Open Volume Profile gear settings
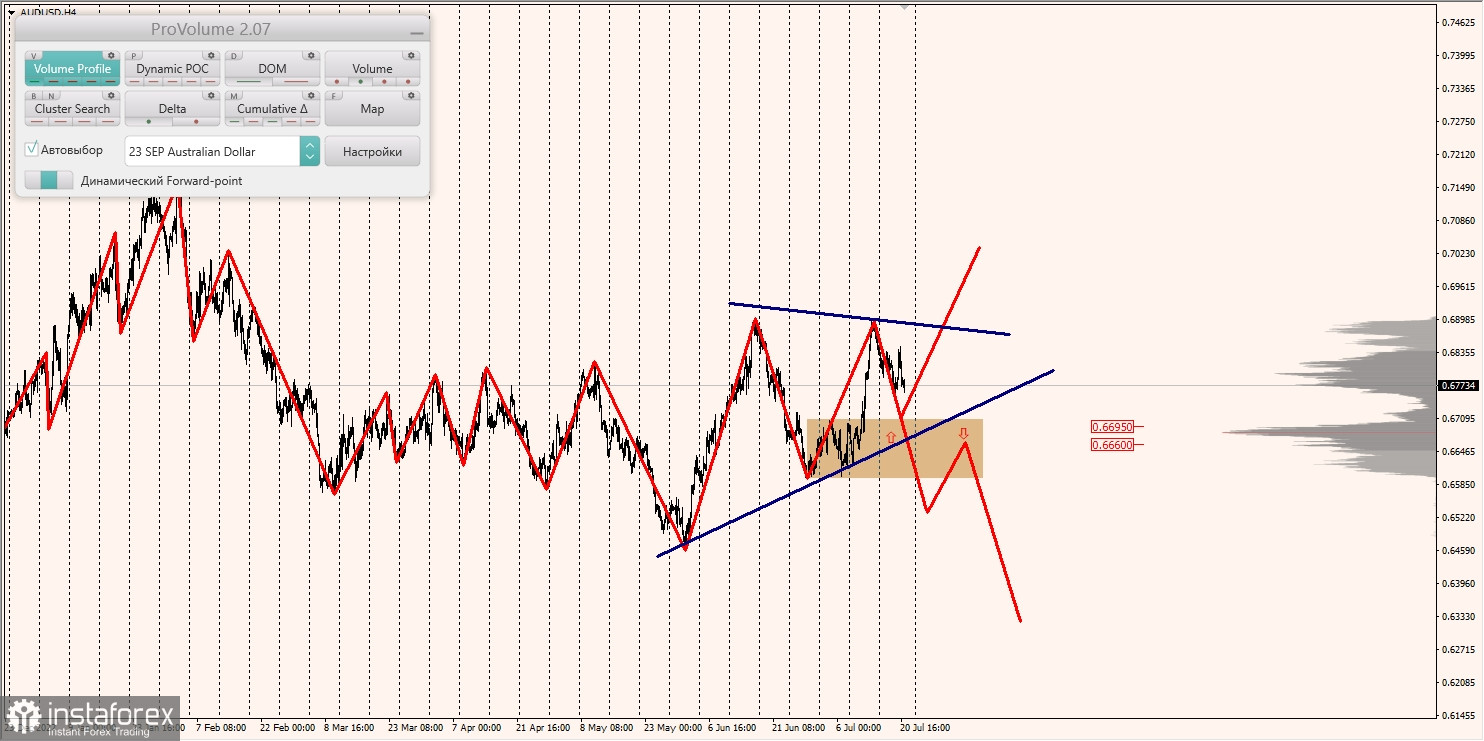 point(111,55)
